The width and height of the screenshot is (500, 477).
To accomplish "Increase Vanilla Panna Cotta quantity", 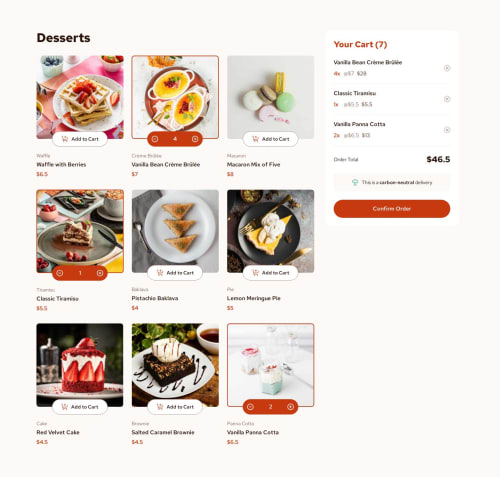I will [290, 407].
